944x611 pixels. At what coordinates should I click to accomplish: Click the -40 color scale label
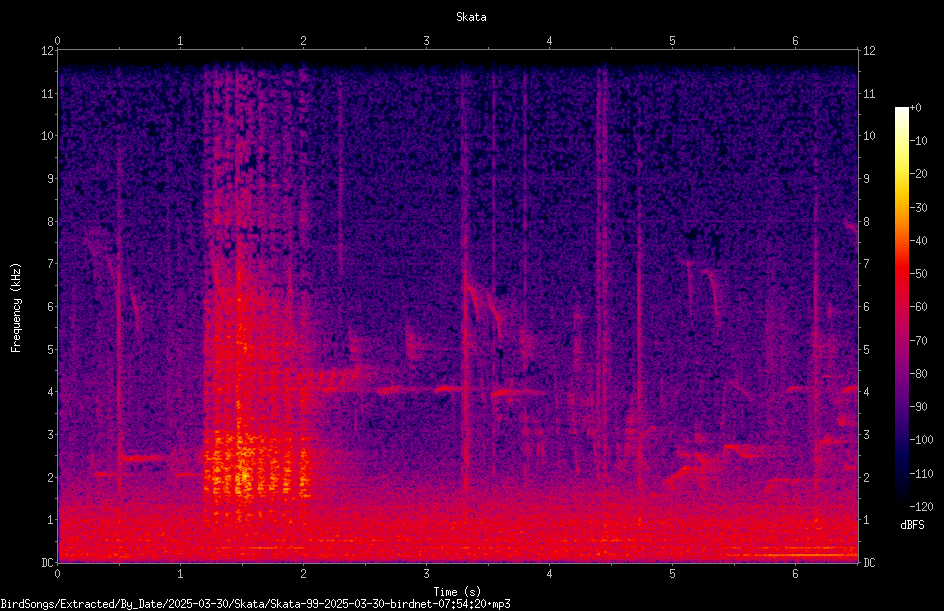[x=919, y=241]
